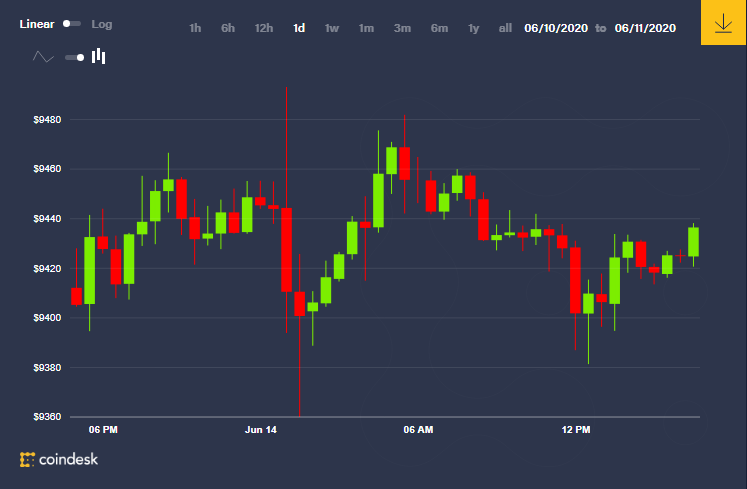Select the 1d time range
This screenshot has height=489, width=747.
[x=299, y=28]
